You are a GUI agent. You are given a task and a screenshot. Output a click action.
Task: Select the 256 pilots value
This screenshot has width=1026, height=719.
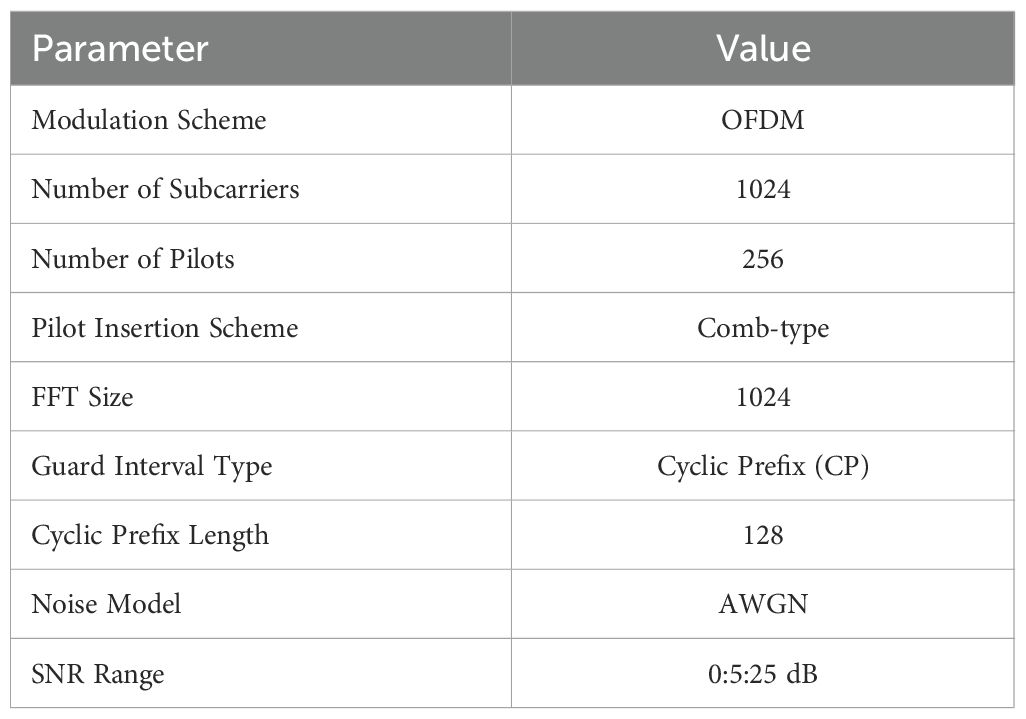pyautogui.click(x=763, y=259)
